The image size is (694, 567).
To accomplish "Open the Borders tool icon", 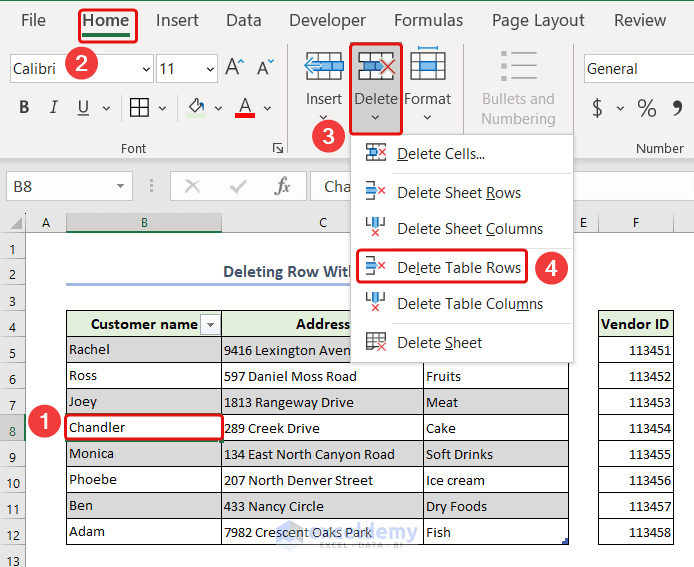I will [140, 108].
